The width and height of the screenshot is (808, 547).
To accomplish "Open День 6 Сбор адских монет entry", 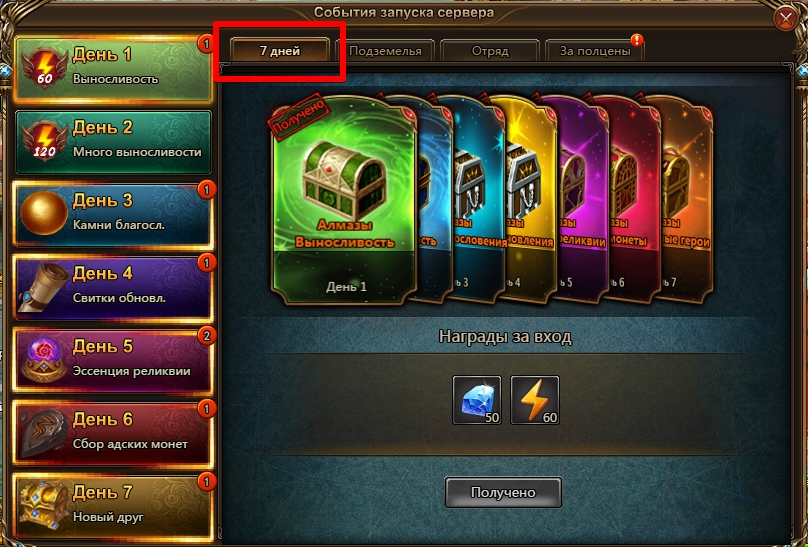I will tap(113, 435).
